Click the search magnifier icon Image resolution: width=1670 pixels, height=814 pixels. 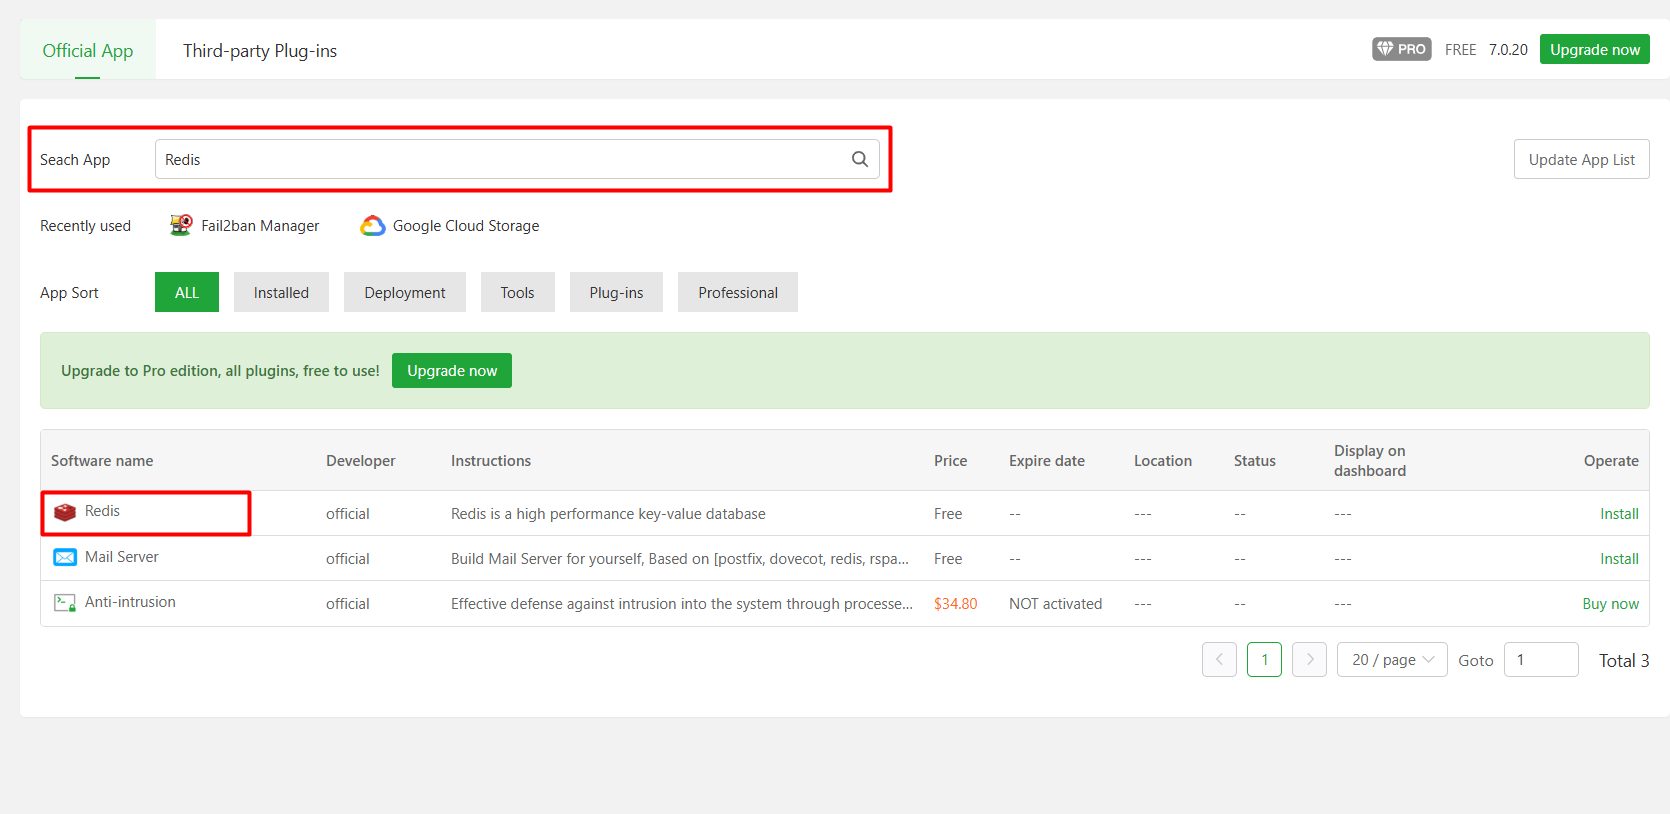click(x=859, y=159)
